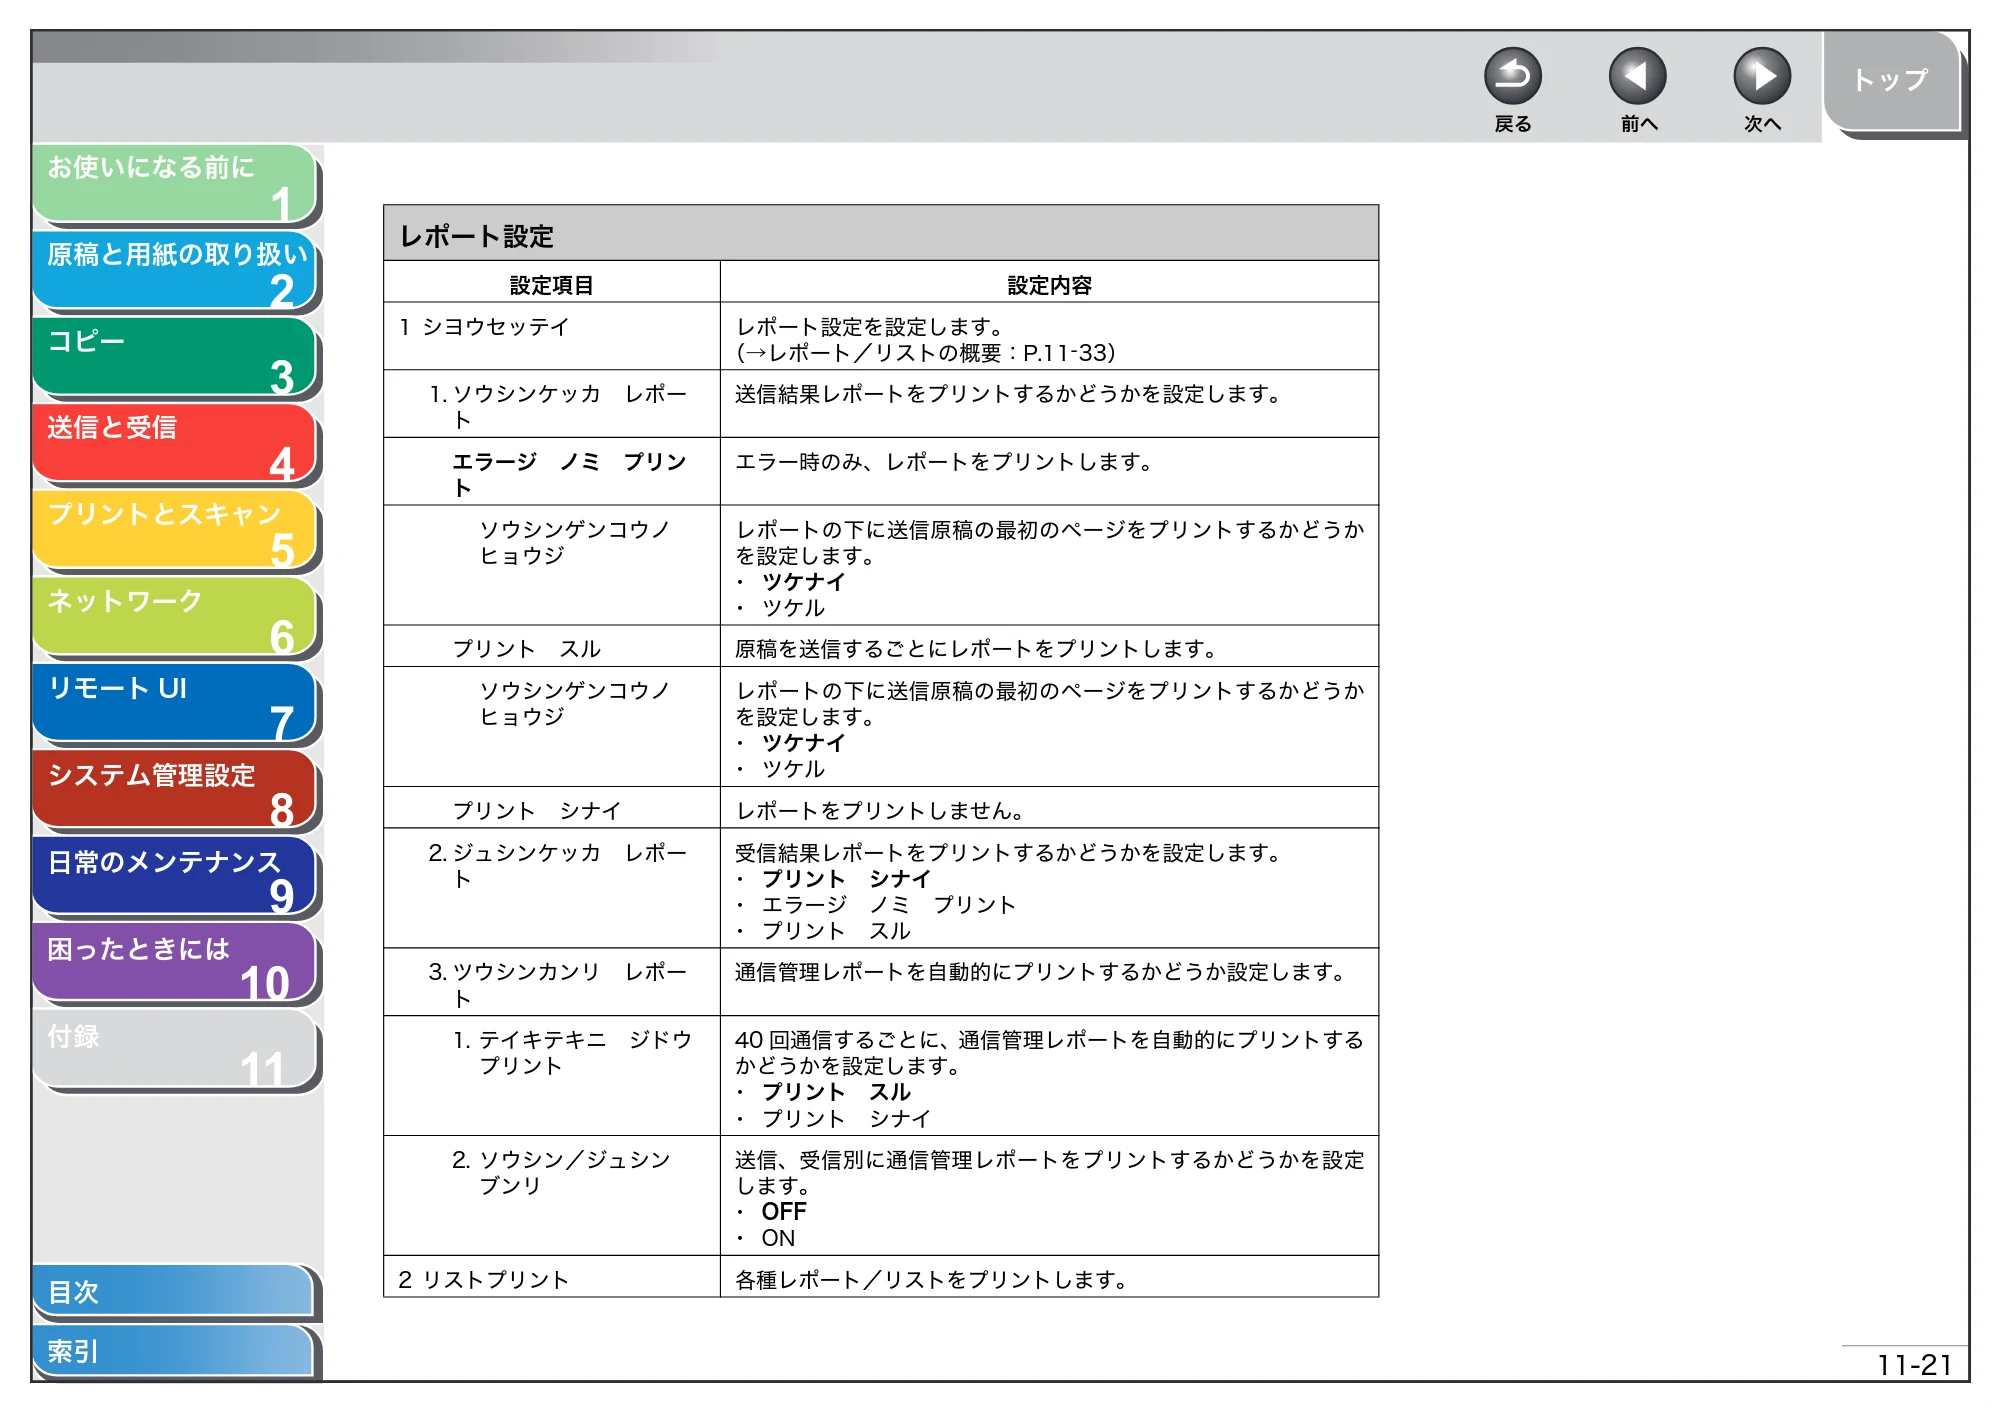Click the 設定項目 column header
This screenshot has width=2000, height=1414.
click(x=552, y=285)
